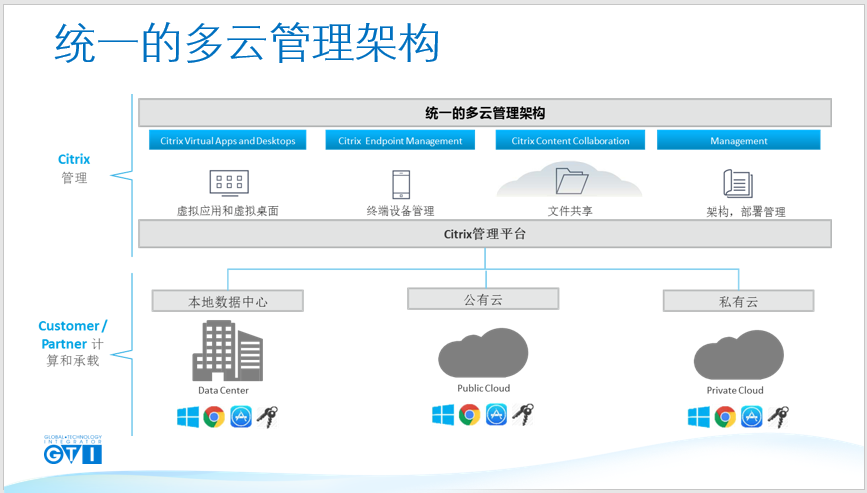Viewport: 867px width, 493px height.
Task: Click the GTI logo
Action: [x=72, y=451]
